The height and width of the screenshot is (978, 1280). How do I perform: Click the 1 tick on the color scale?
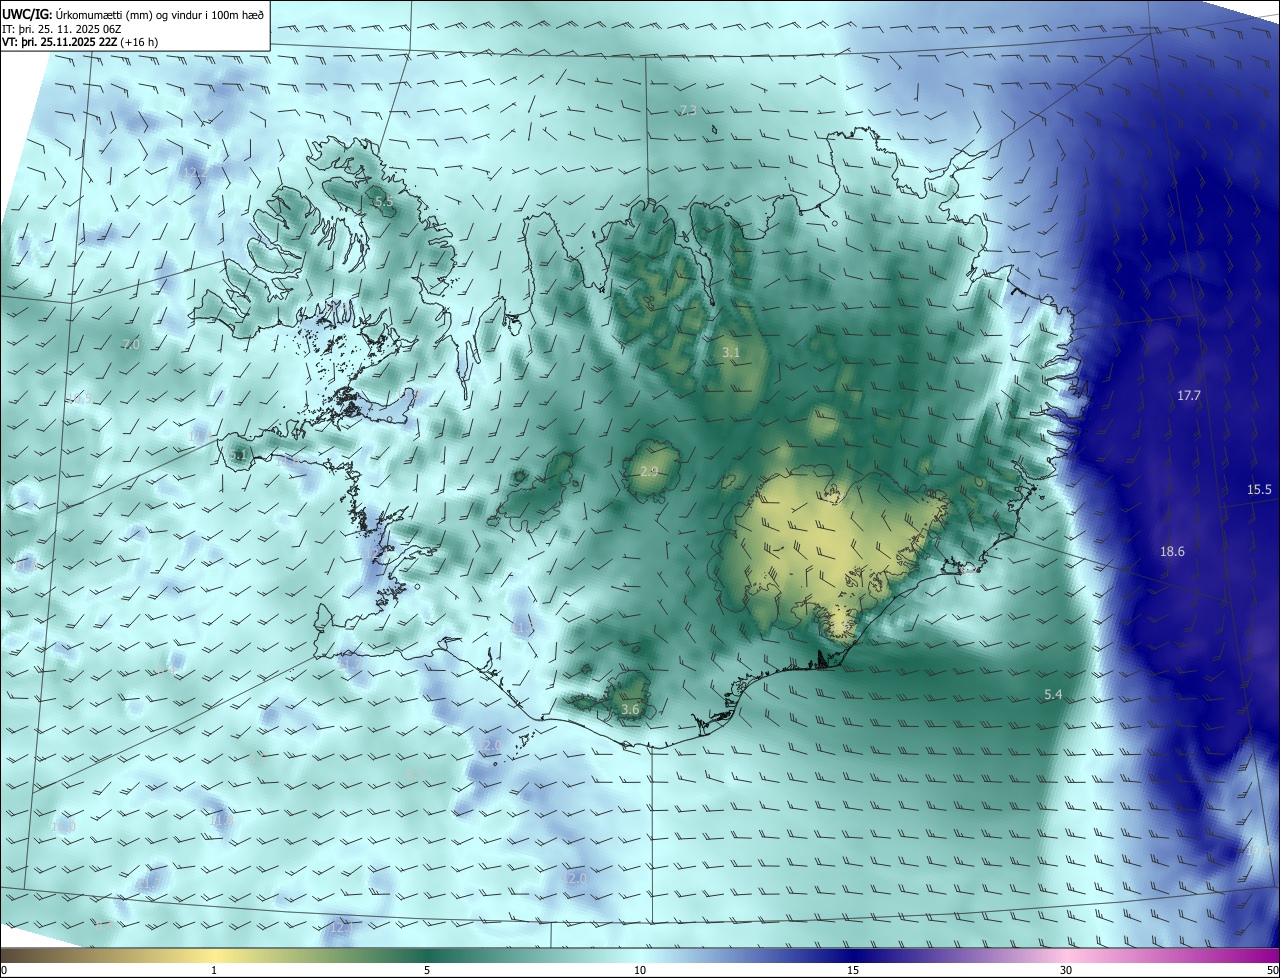(x=214, y=970)
